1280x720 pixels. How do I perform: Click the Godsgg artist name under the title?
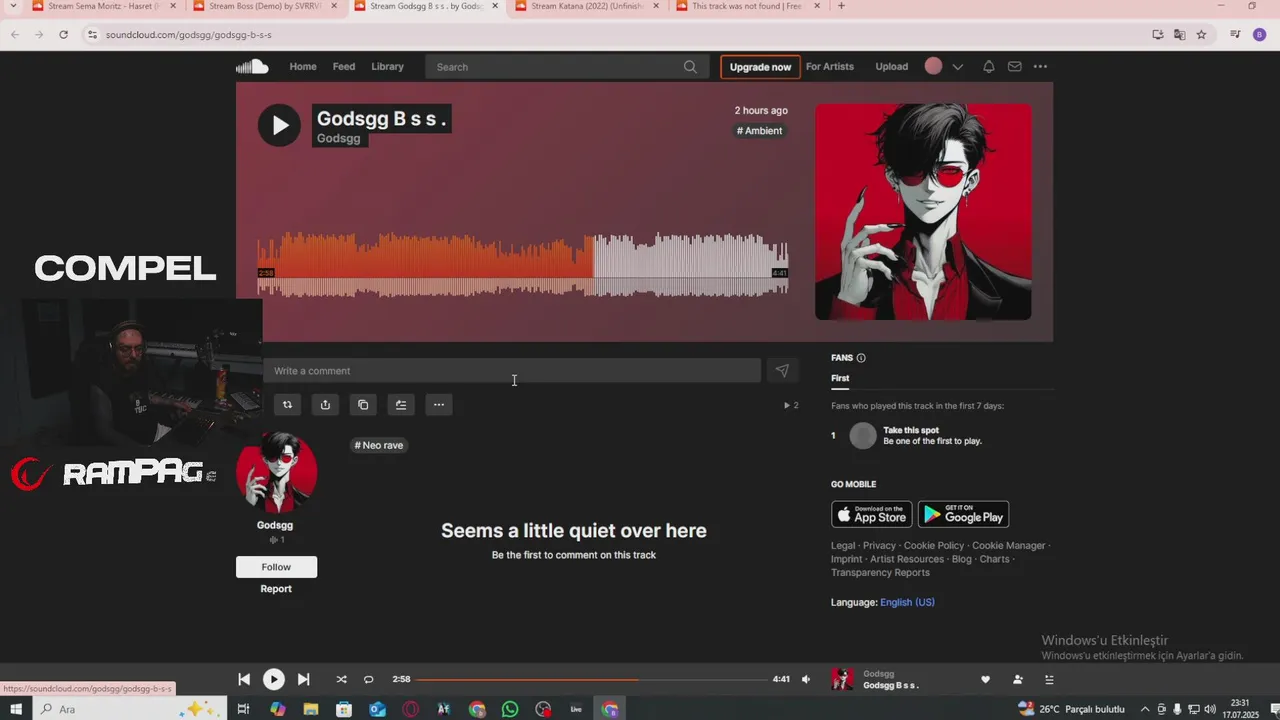point(339,138)
